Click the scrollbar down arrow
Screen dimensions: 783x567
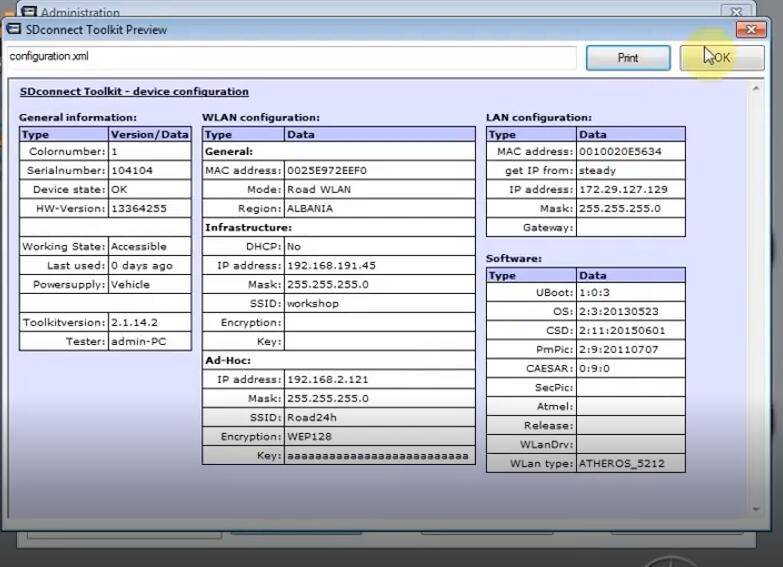[x=756, y=509]
